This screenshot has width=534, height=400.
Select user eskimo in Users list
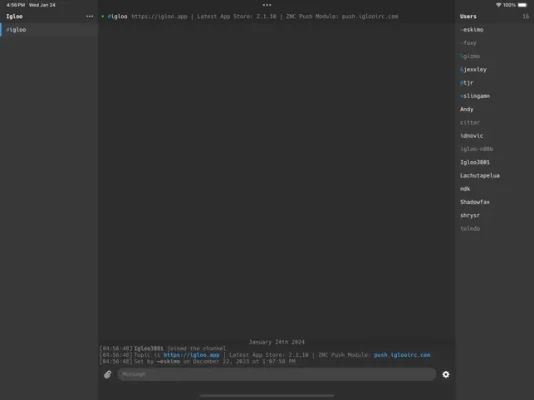click(472, 30)
